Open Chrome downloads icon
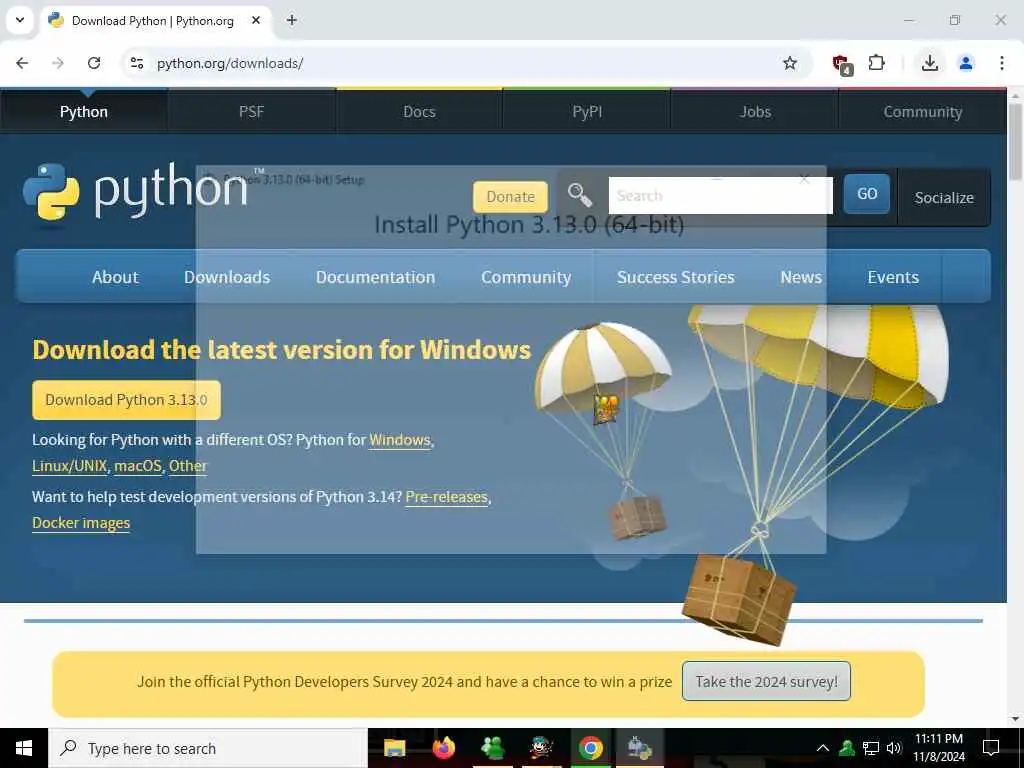The width and height of the screenshot is (1024, 768). tap(929, 63)
